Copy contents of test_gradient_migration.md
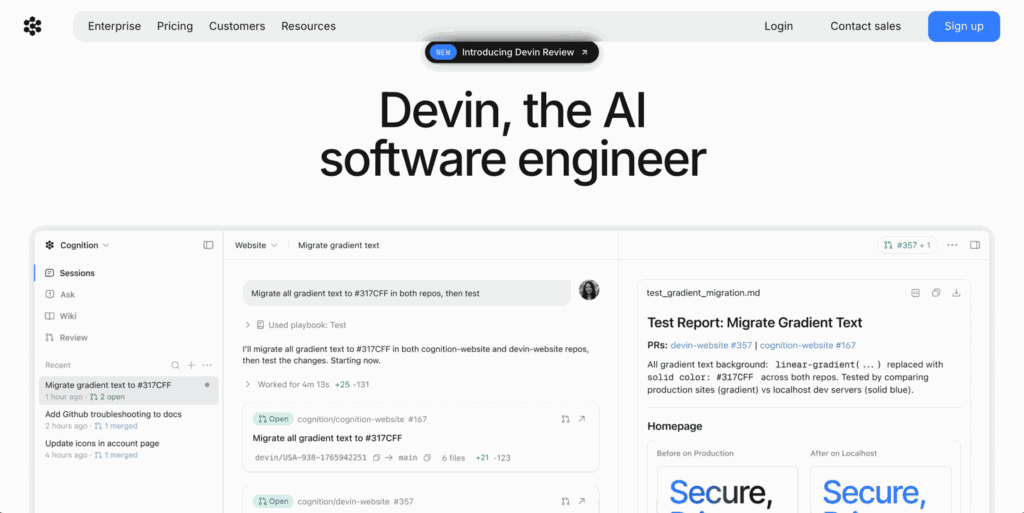The width and height of the screenshot is (1024, 513). tap(936, 293)
